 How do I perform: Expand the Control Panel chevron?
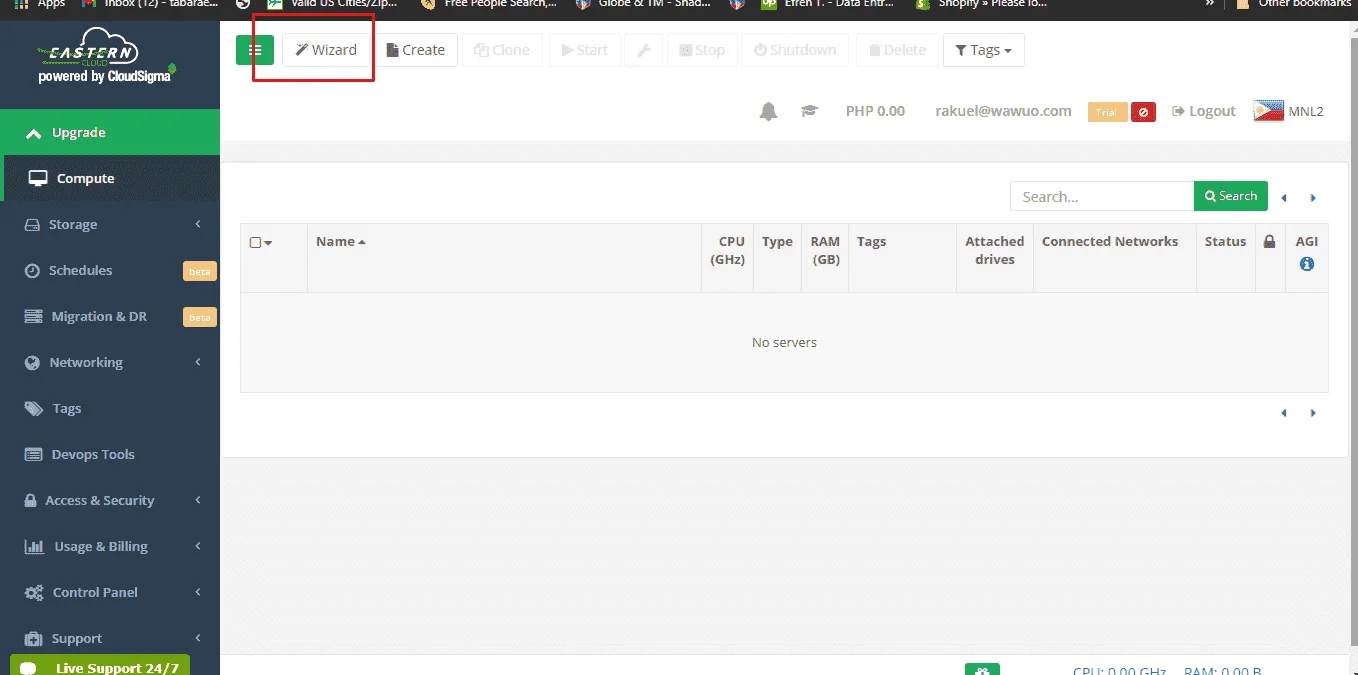198,592
